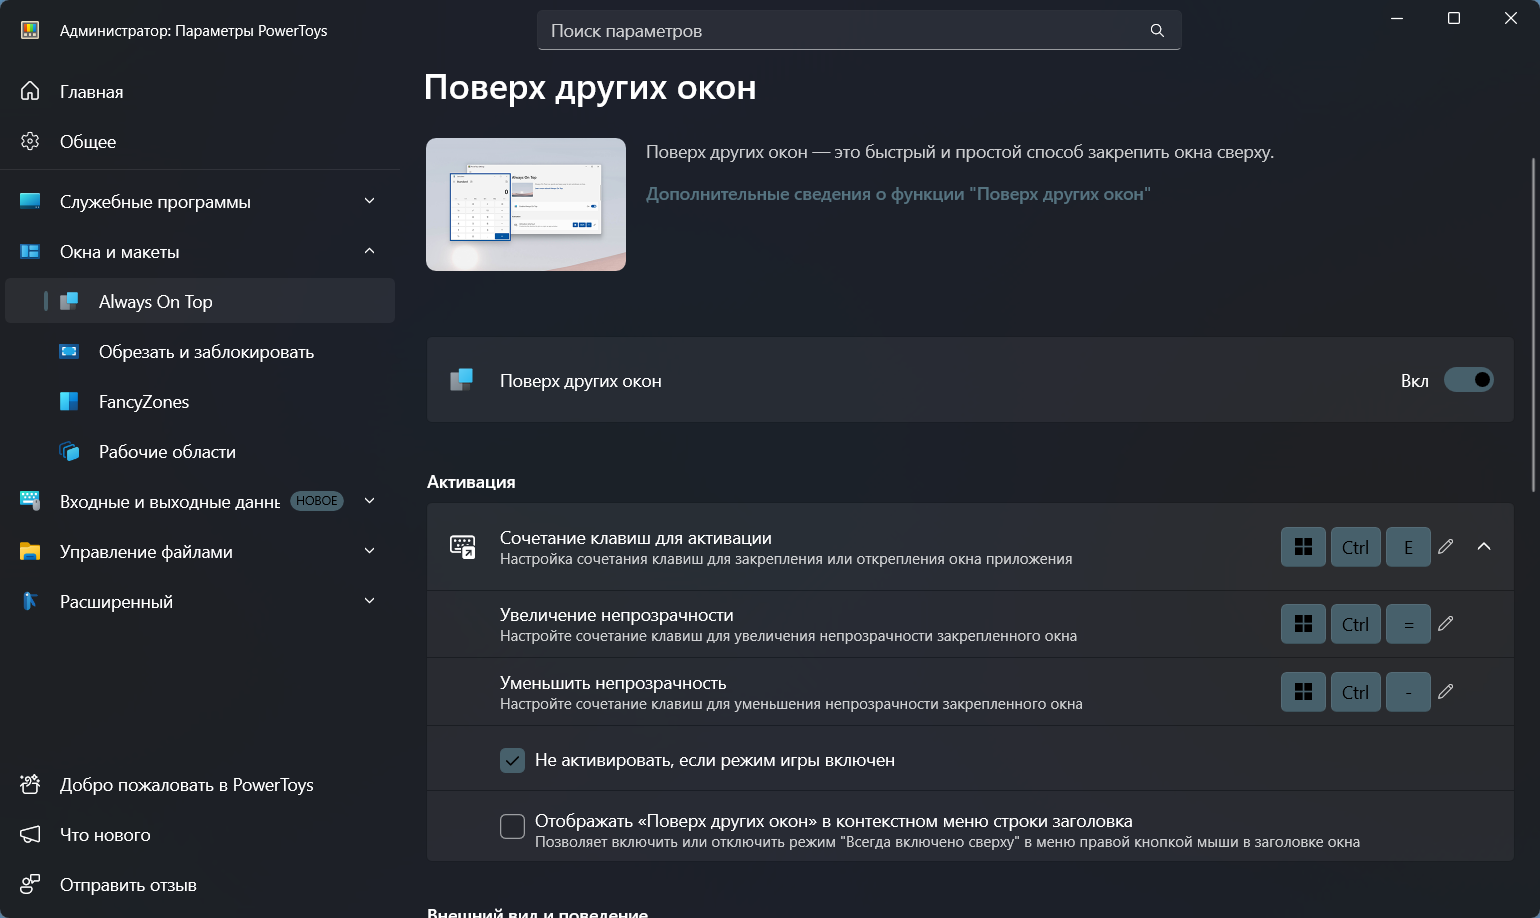
Task: Click the search magnifier icon
Action: (1156, 30)
